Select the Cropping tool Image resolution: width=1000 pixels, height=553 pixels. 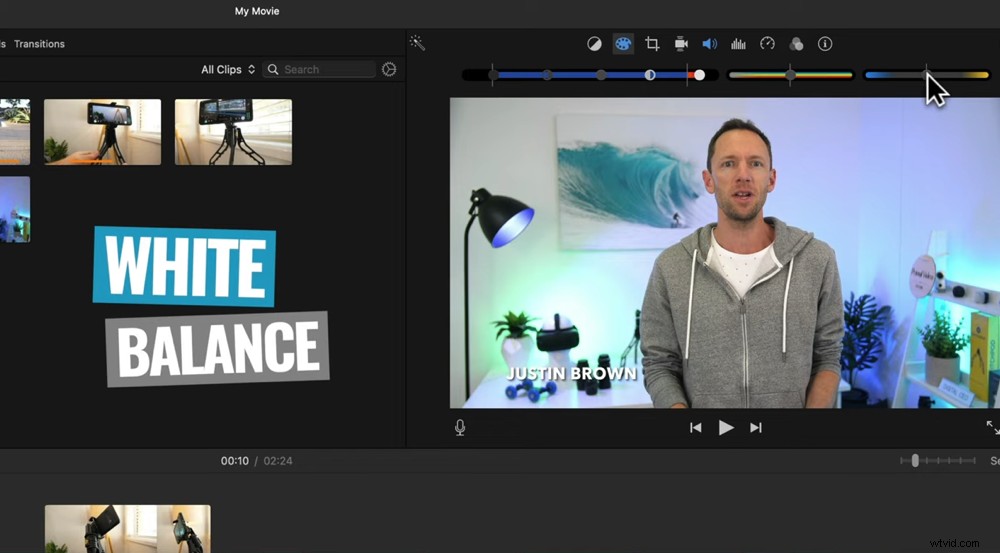[x=652, y=44]
